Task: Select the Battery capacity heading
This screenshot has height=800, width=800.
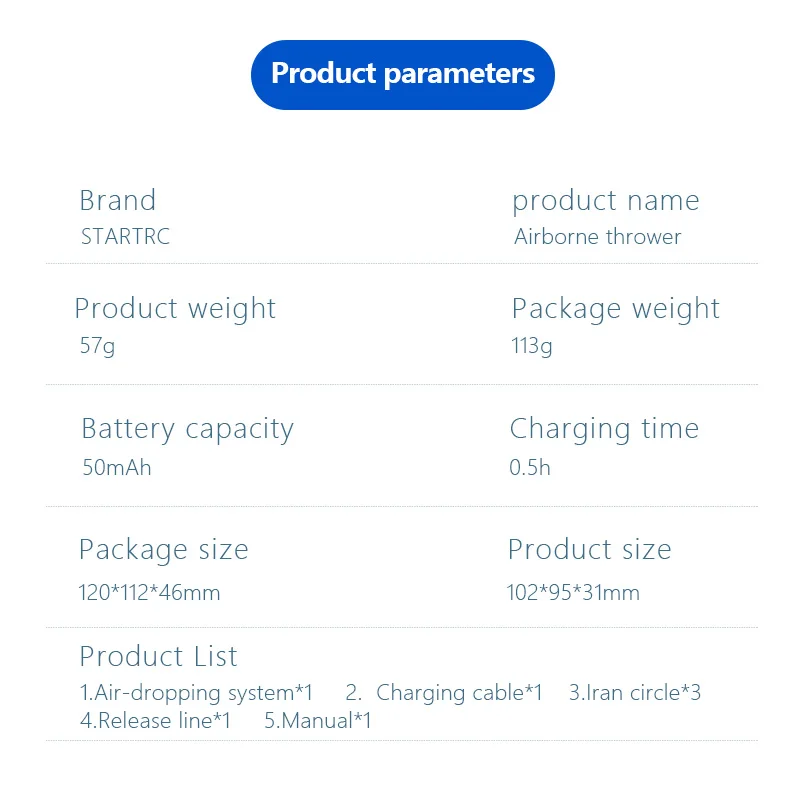Action: pyautogui.click(x=188, y=430)
